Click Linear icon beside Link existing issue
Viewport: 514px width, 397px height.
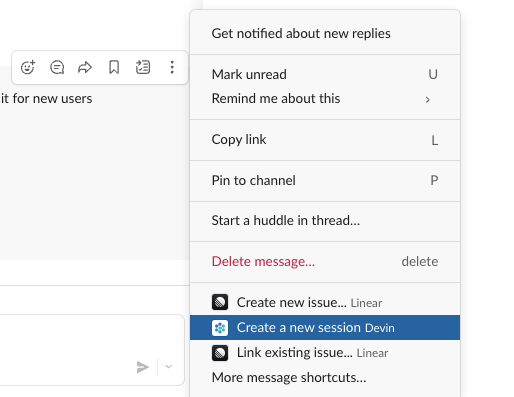[220, 353]
